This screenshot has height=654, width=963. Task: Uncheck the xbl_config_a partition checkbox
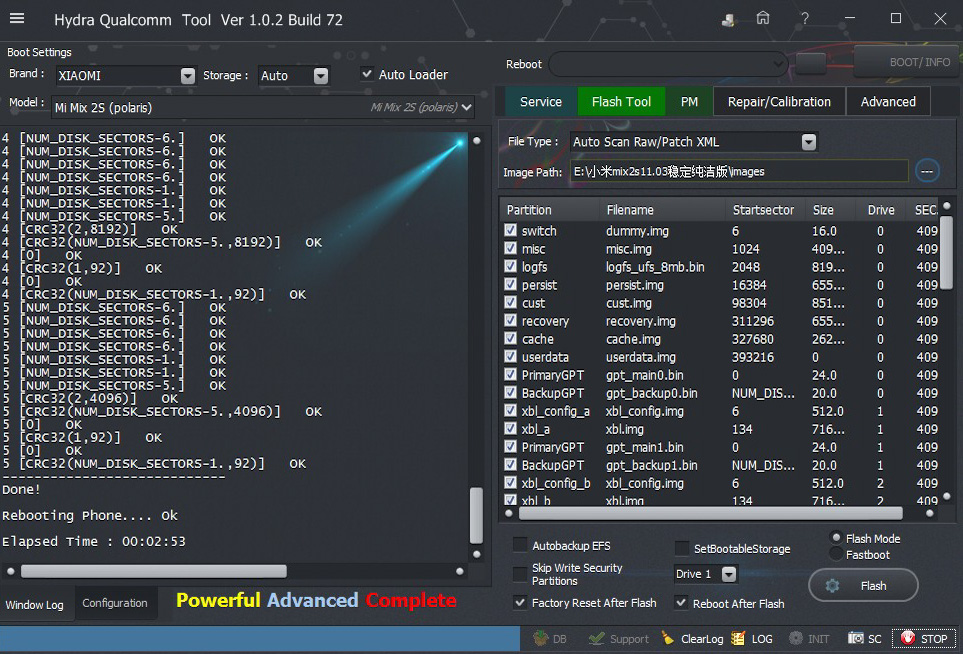510,410
